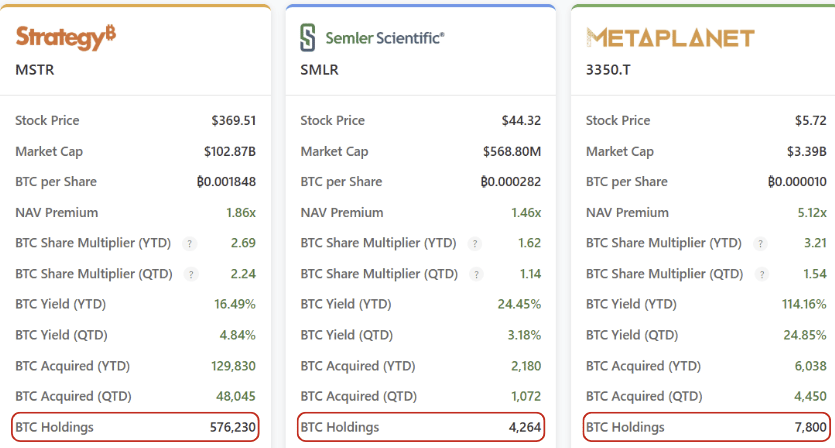Select the 3350.T ticker label
This screenshot has width=835, height=448.
coord(609,70)
